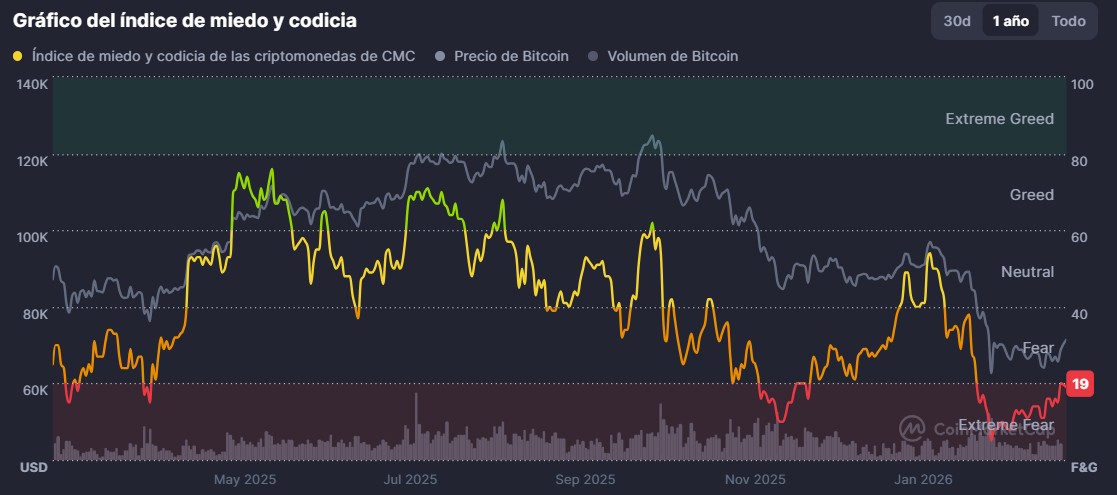The image size is (1117, 495).
Task: Show the "Todo" full history range
Action: (1068, 21)
